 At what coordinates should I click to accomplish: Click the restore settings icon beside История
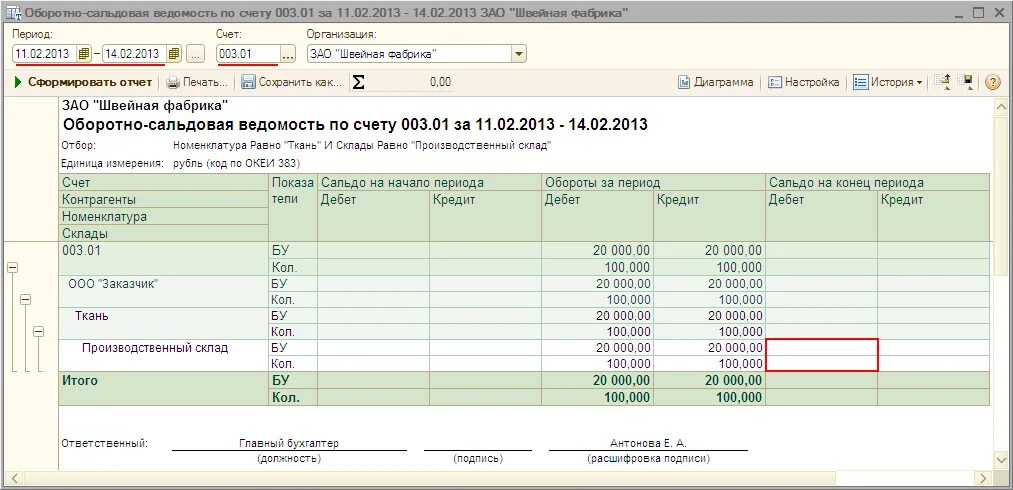943,82
